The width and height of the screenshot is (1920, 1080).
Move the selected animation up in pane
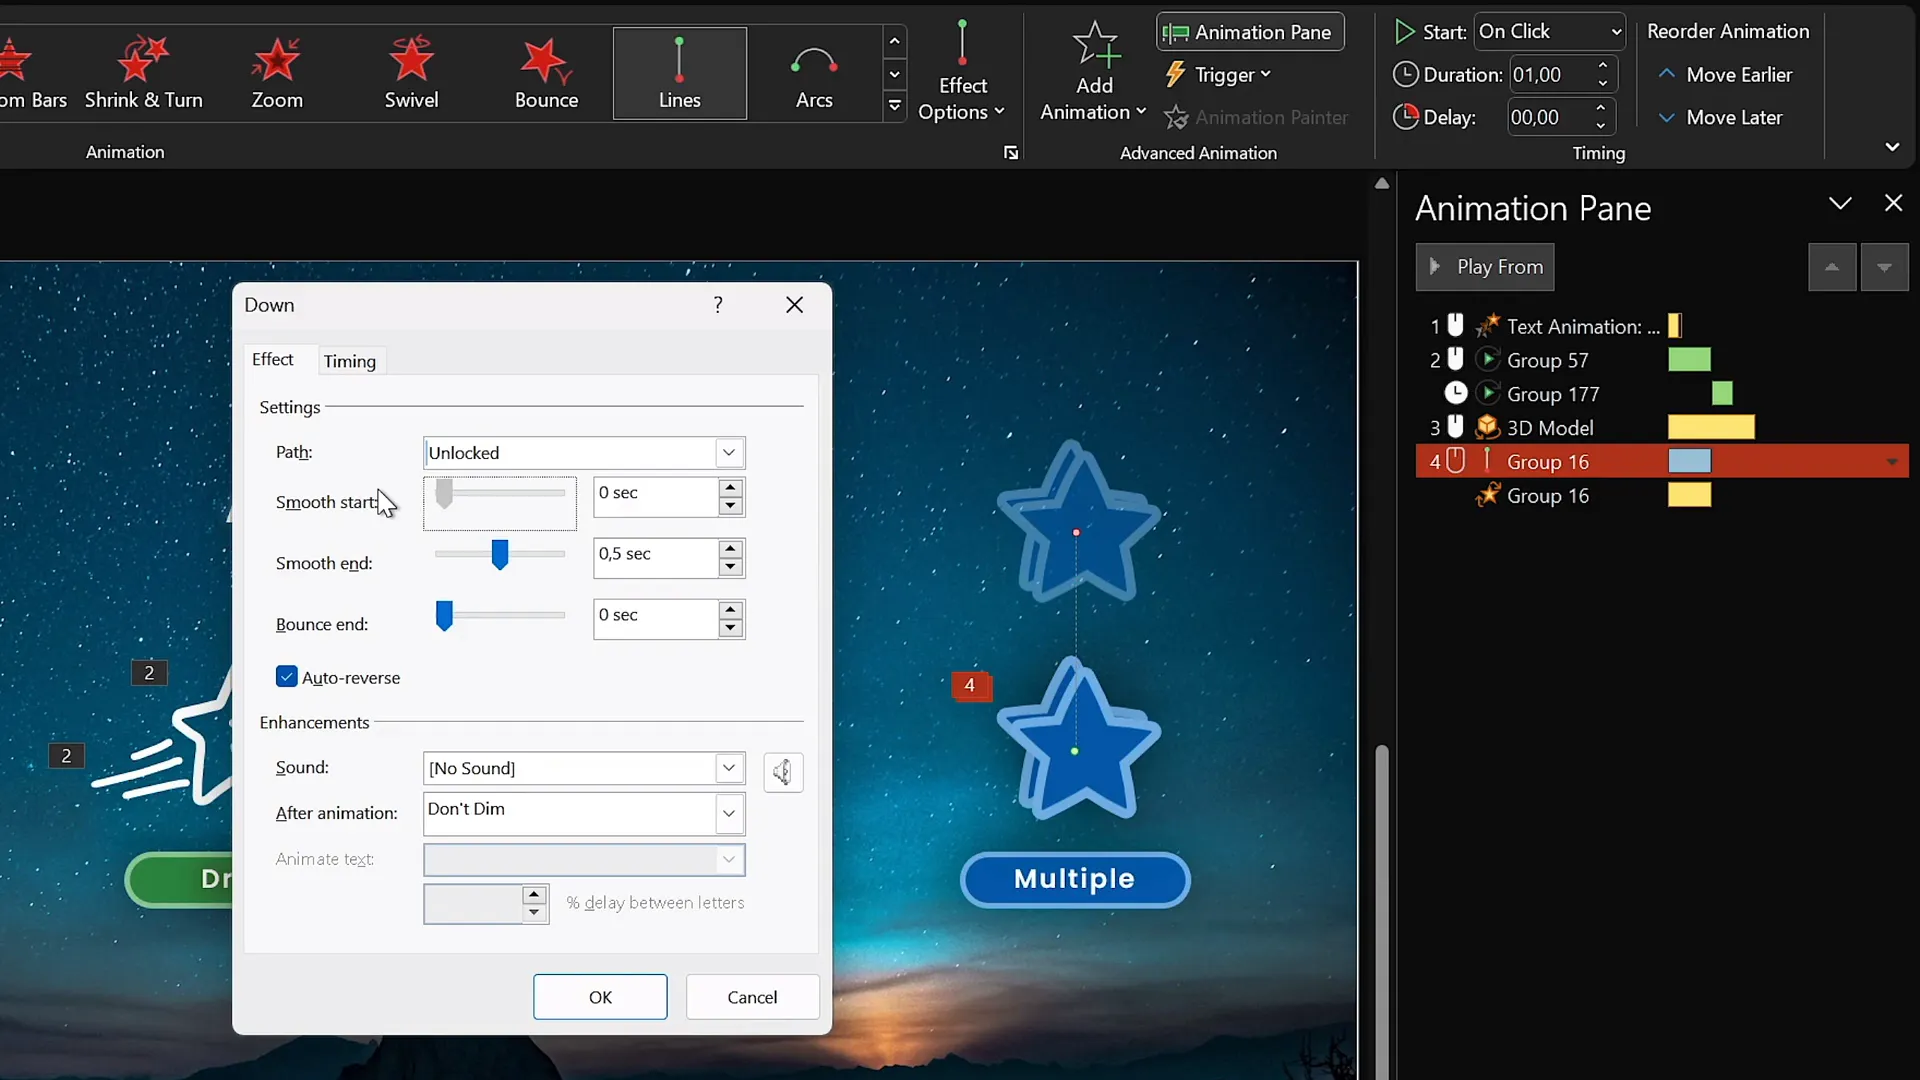[x=1832, y=267]
